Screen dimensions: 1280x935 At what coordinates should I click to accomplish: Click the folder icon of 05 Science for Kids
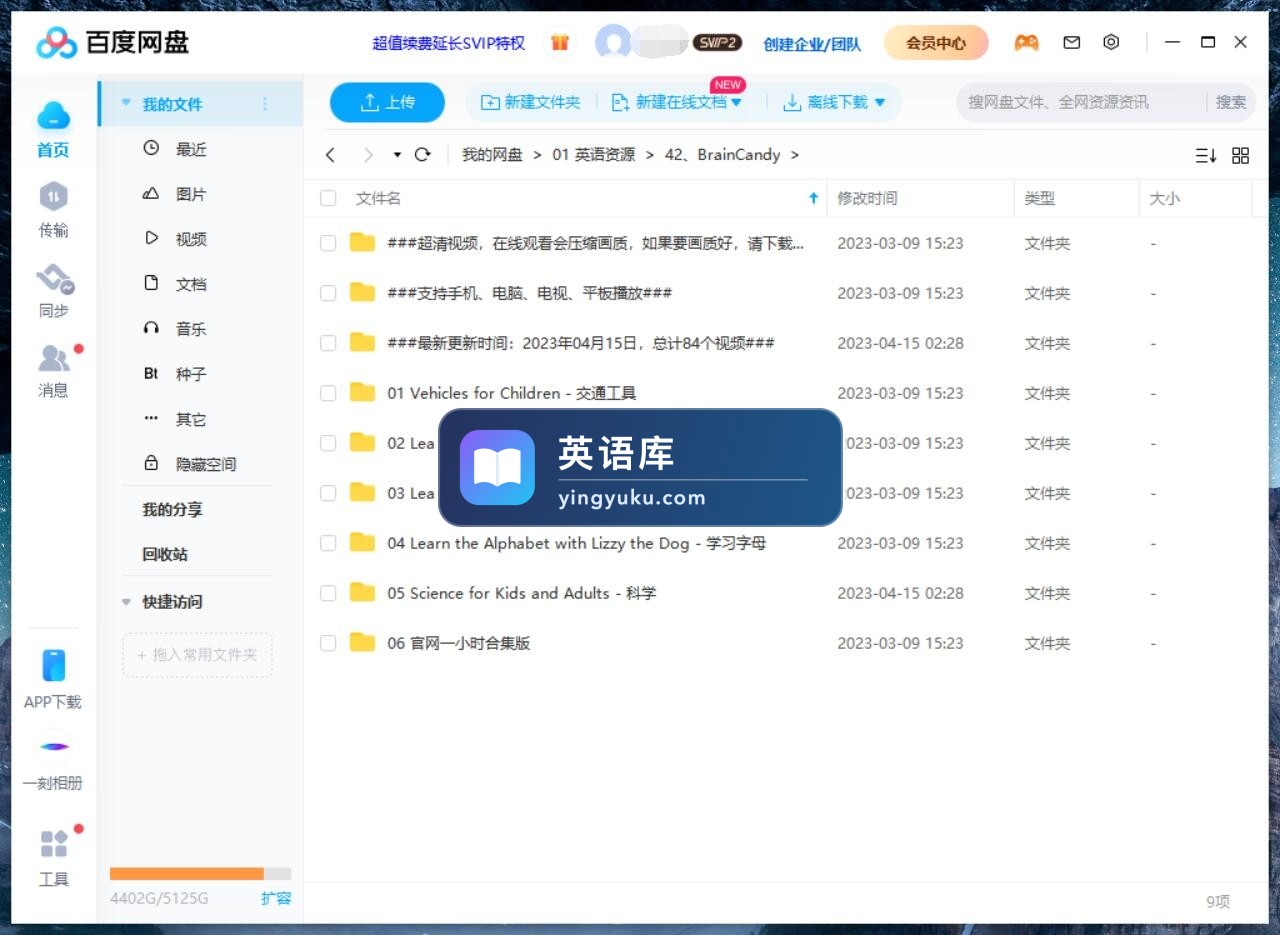pyautogui.click(x=362, y=592)
